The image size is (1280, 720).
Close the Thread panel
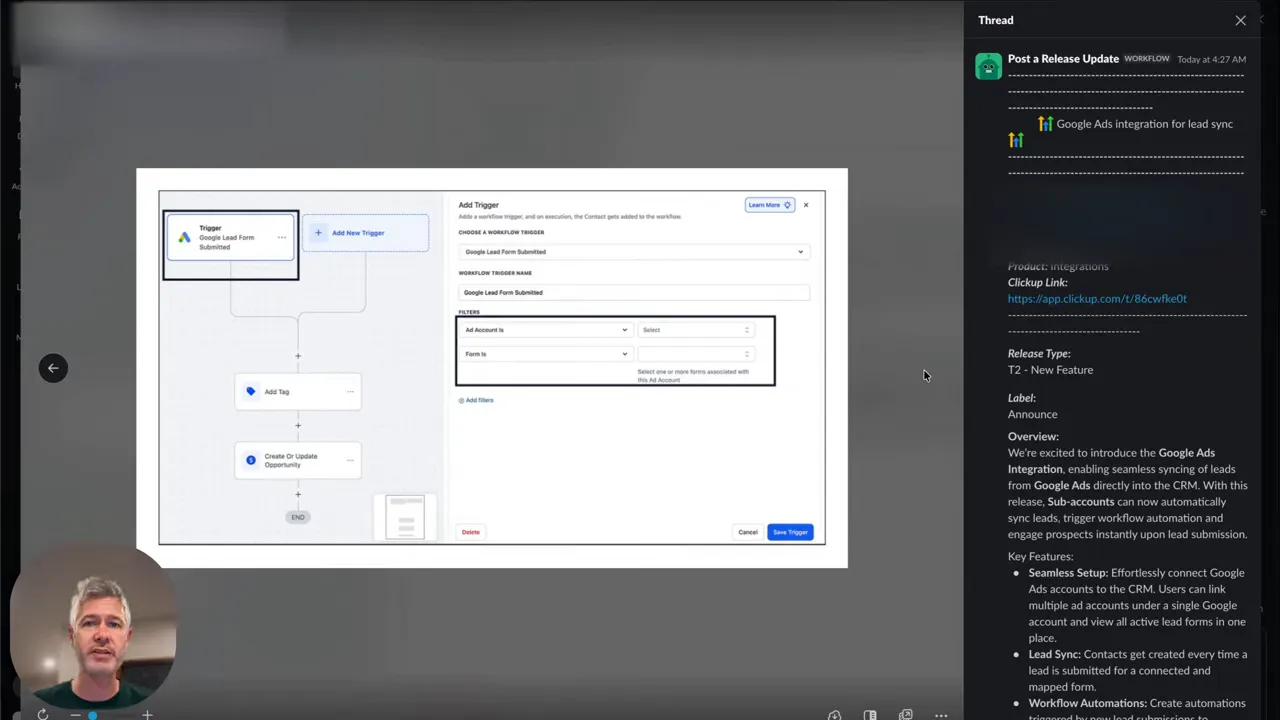[1240, 20]
